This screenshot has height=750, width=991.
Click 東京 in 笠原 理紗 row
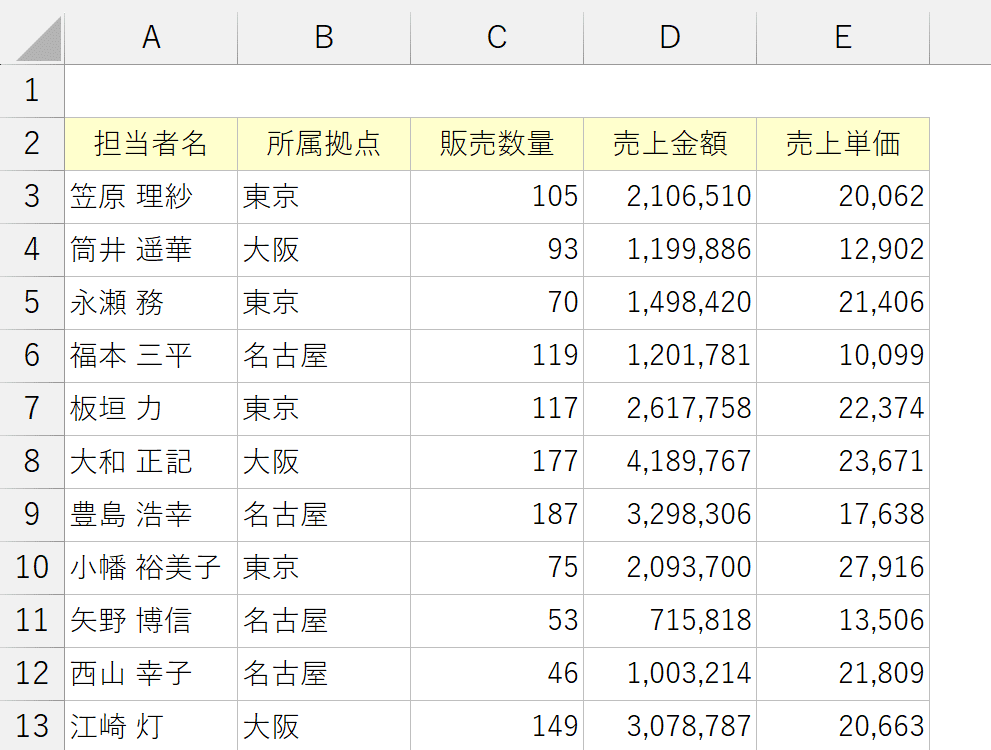pyautogui.click(x=324, y=197)
